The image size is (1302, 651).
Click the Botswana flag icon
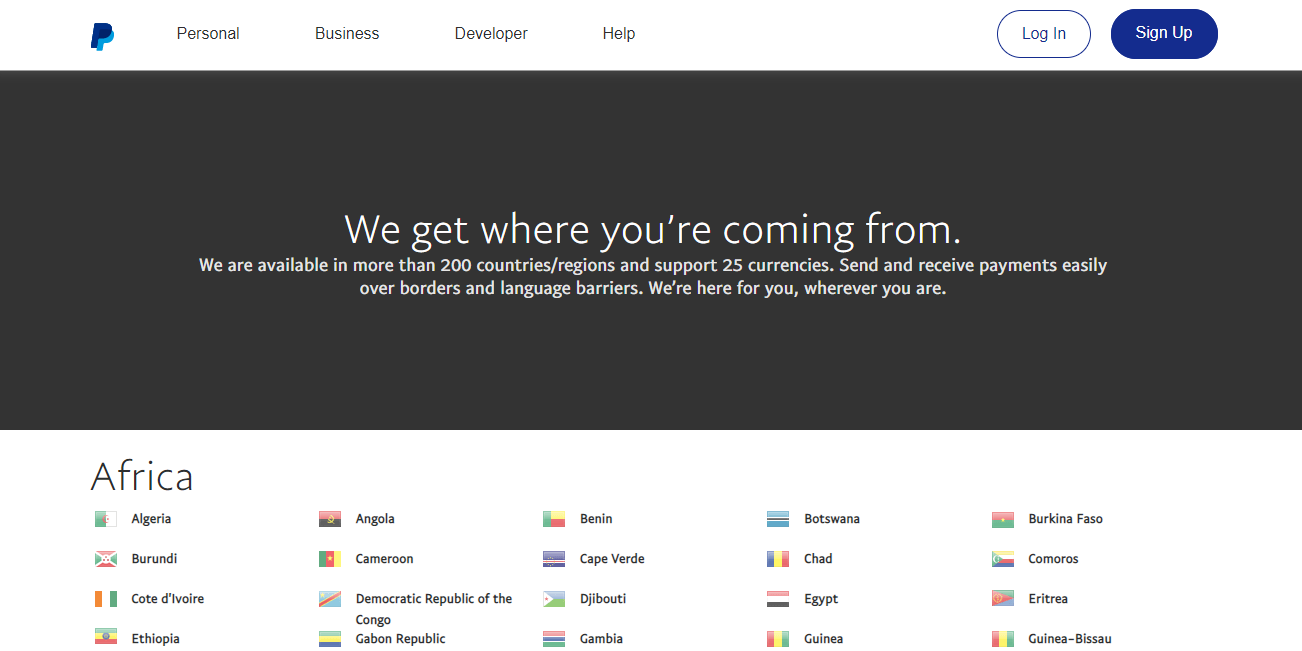778,519
